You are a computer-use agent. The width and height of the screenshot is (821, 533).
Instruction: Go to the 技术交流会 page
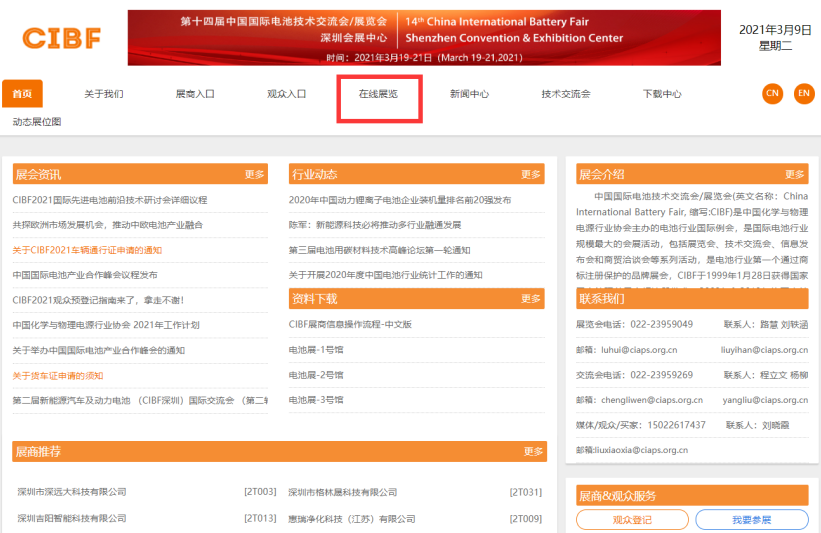566,94
